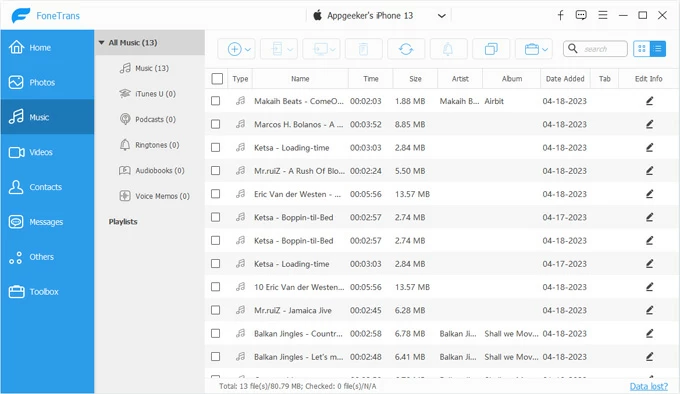
Task: Check the select-all checkbox in header
Action: tap(217, 78)
